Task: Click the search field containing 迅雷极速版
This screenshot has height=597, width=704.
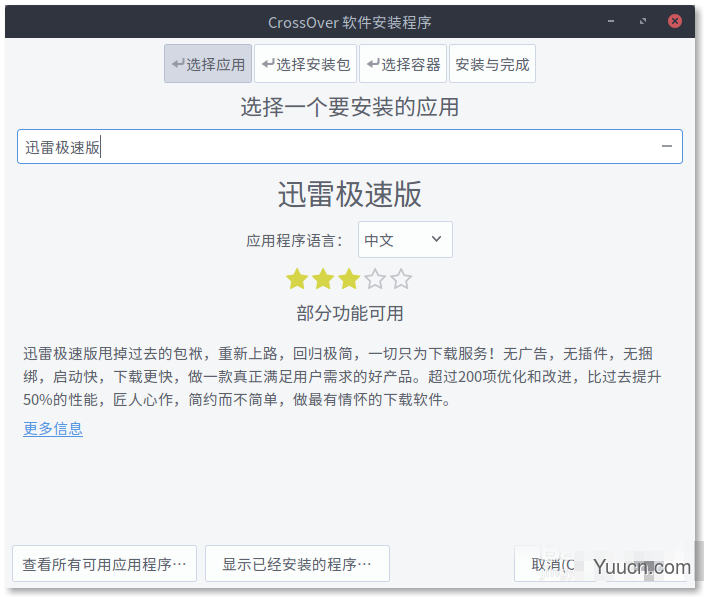Action: click(349, 147)
